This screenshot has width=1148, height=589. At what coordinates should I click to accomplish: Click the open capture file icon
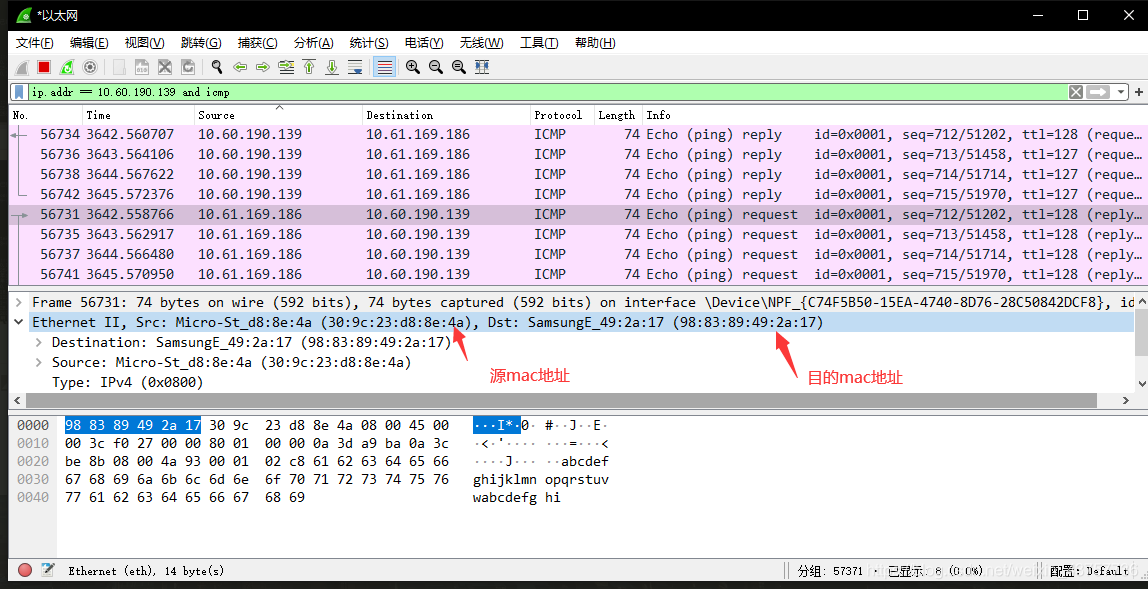point(119,67)
